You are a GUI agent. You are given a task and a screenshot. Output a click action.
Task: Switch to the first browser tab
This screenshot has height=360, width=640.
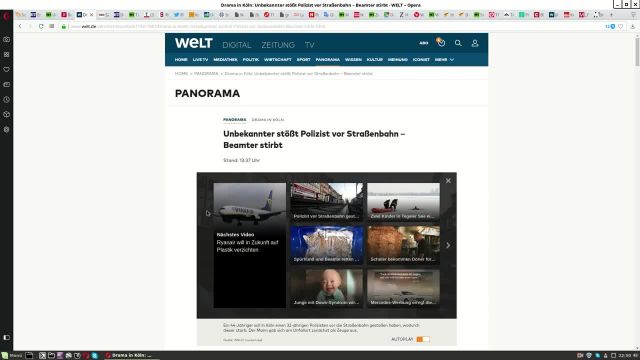point(20,15)
